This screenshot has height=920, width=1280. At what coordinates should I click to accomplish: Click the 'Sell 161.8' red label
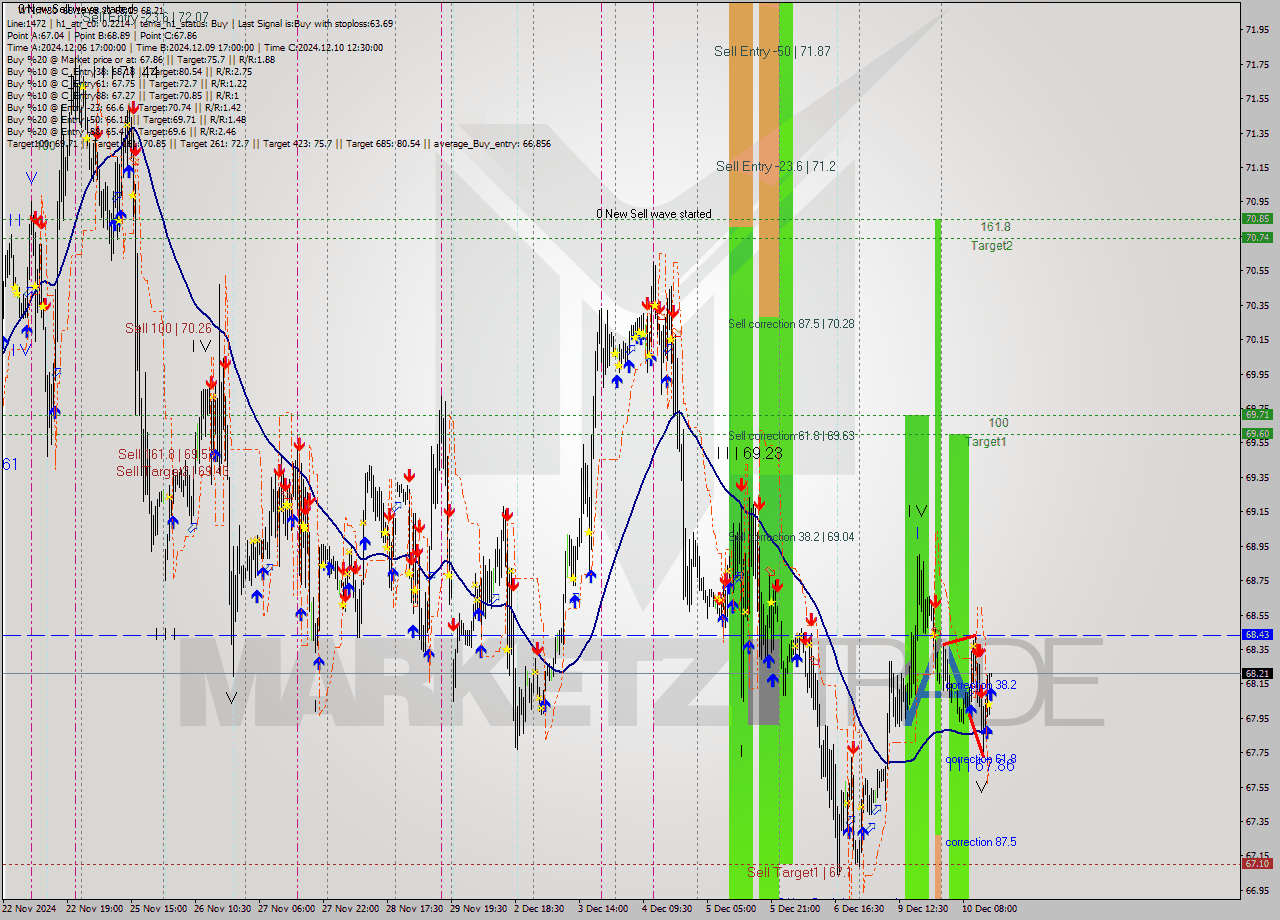(x=165, y=454)
